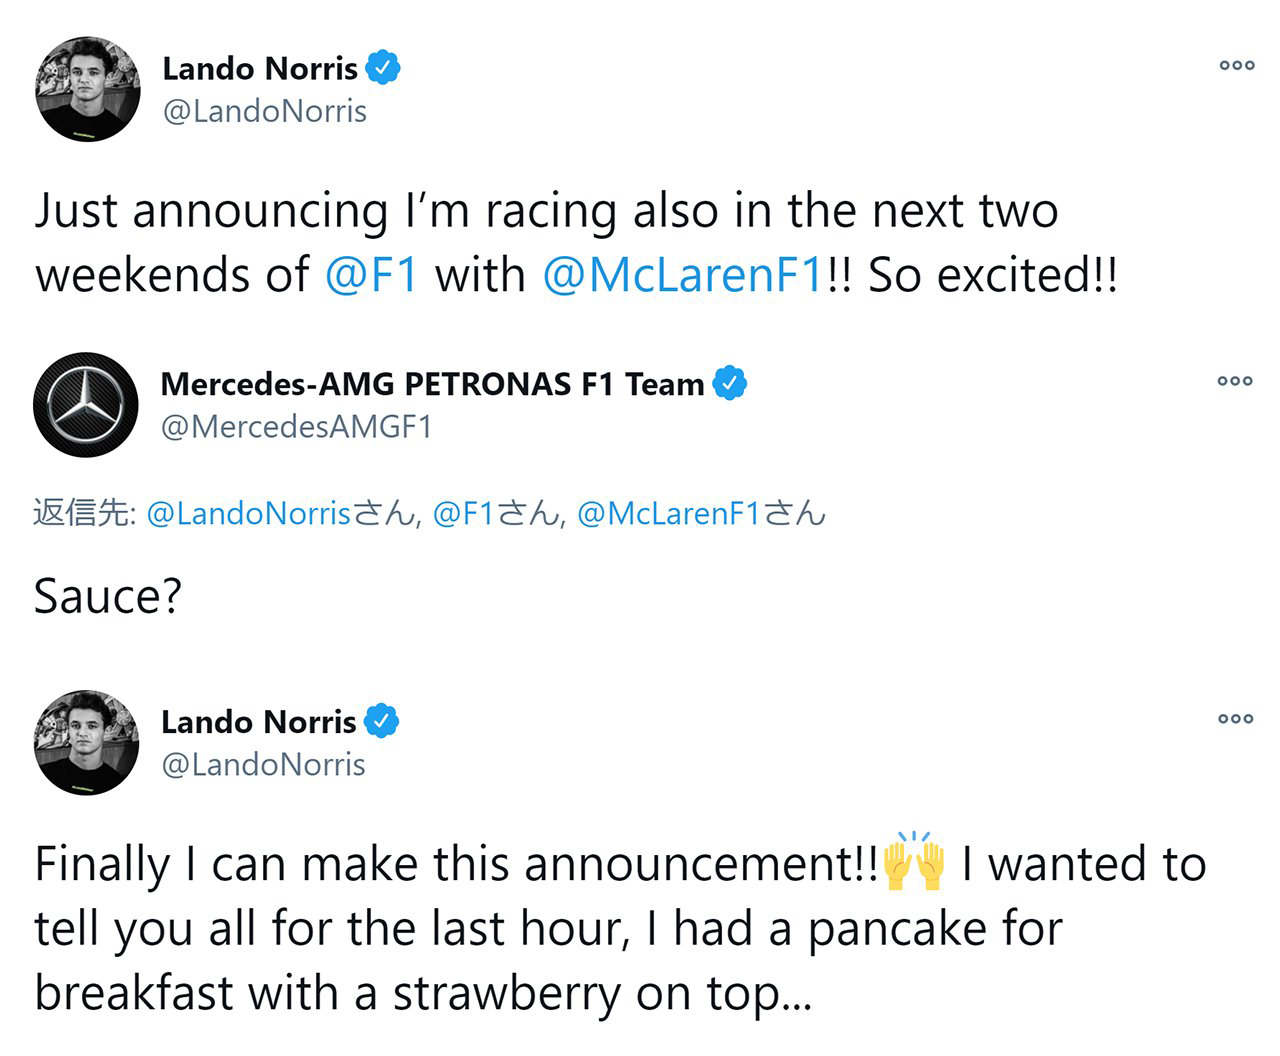Viewport: 1280px width, 1056px height.
Task: Open @McLarenF1 link in the reply-to line
Action: [x=669, y=514]
